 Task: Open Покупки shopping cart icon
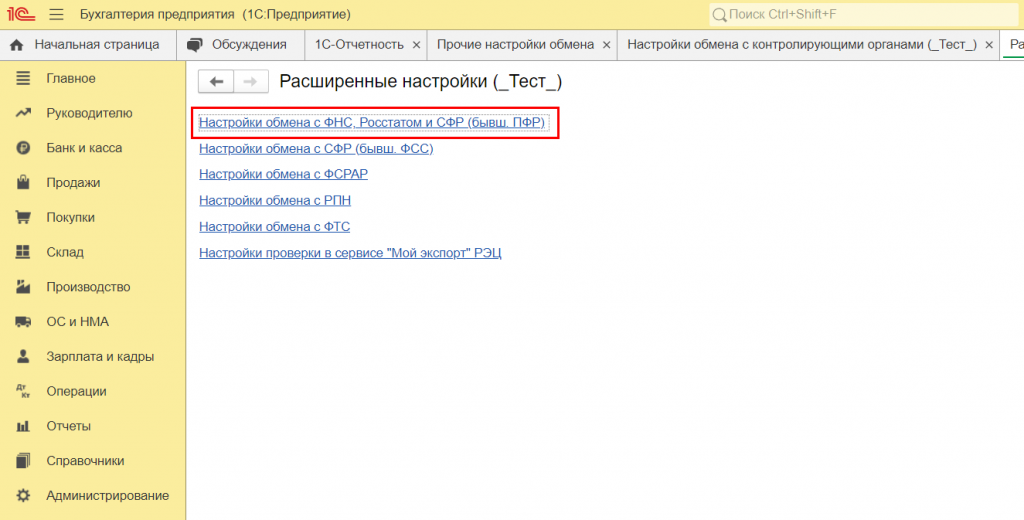23,217
